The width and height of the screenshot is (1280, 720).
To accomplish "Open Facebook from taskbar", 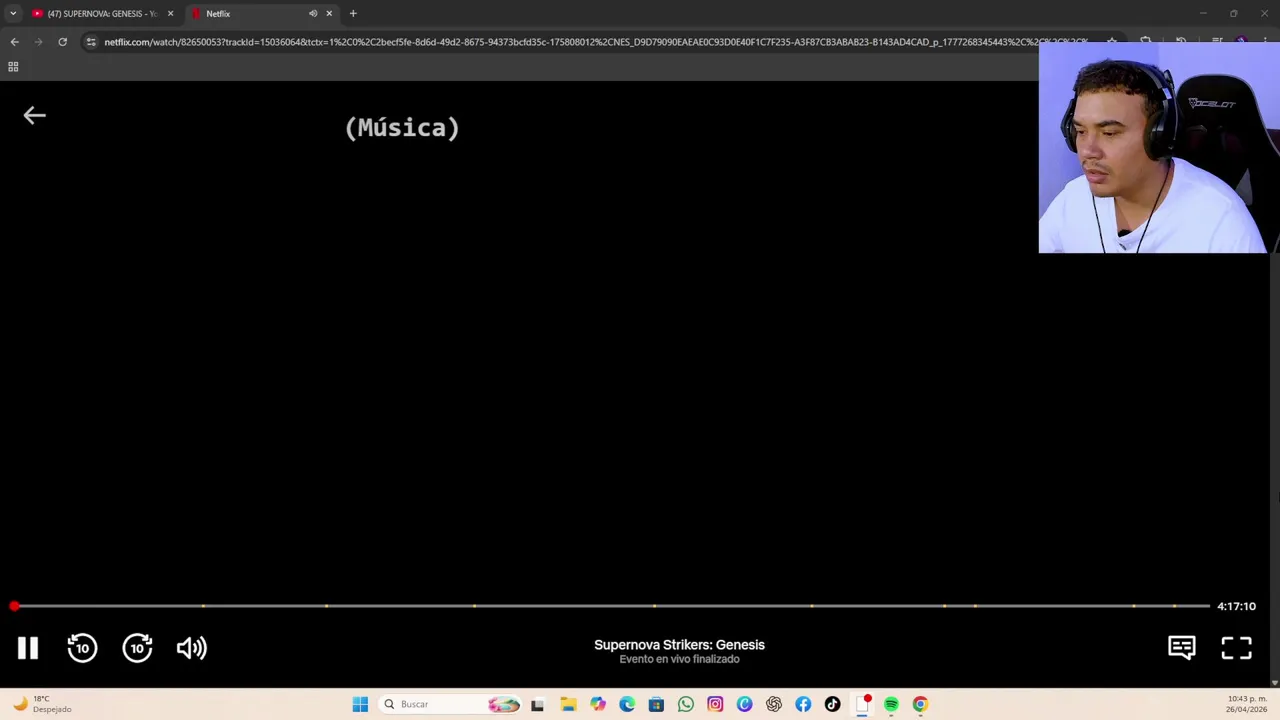I will pos(803,704).
